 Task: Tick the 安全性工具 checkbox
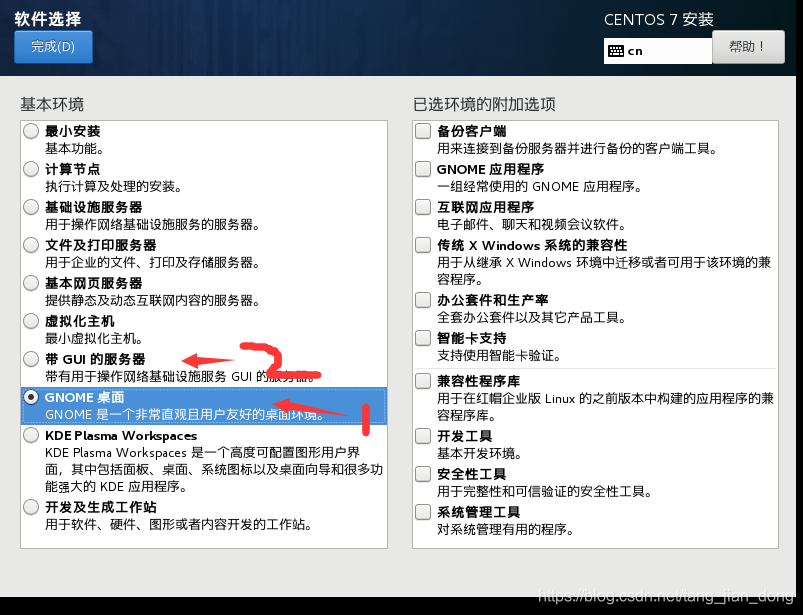click(423, 474)
